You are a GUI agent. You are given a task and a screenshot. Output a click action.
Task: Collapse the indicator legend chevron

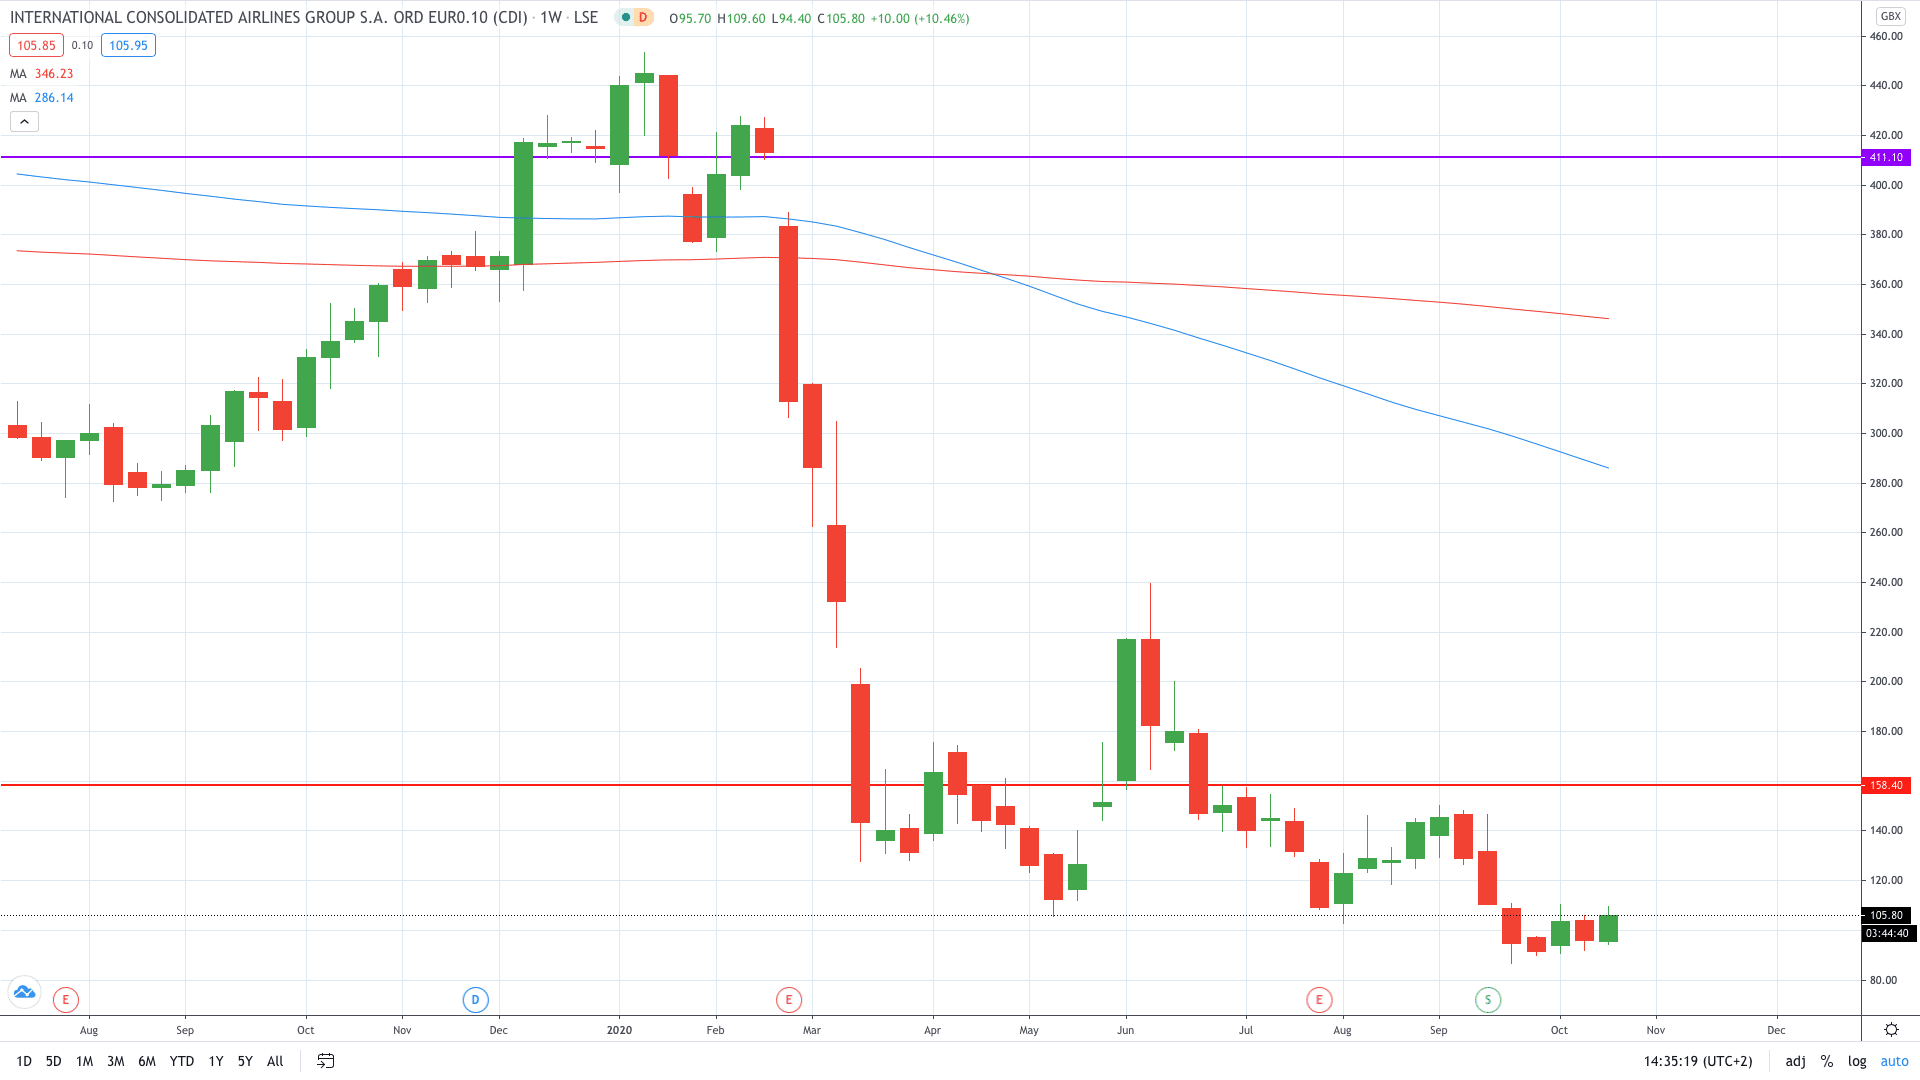pyautogui.click(x=25, y=122)
